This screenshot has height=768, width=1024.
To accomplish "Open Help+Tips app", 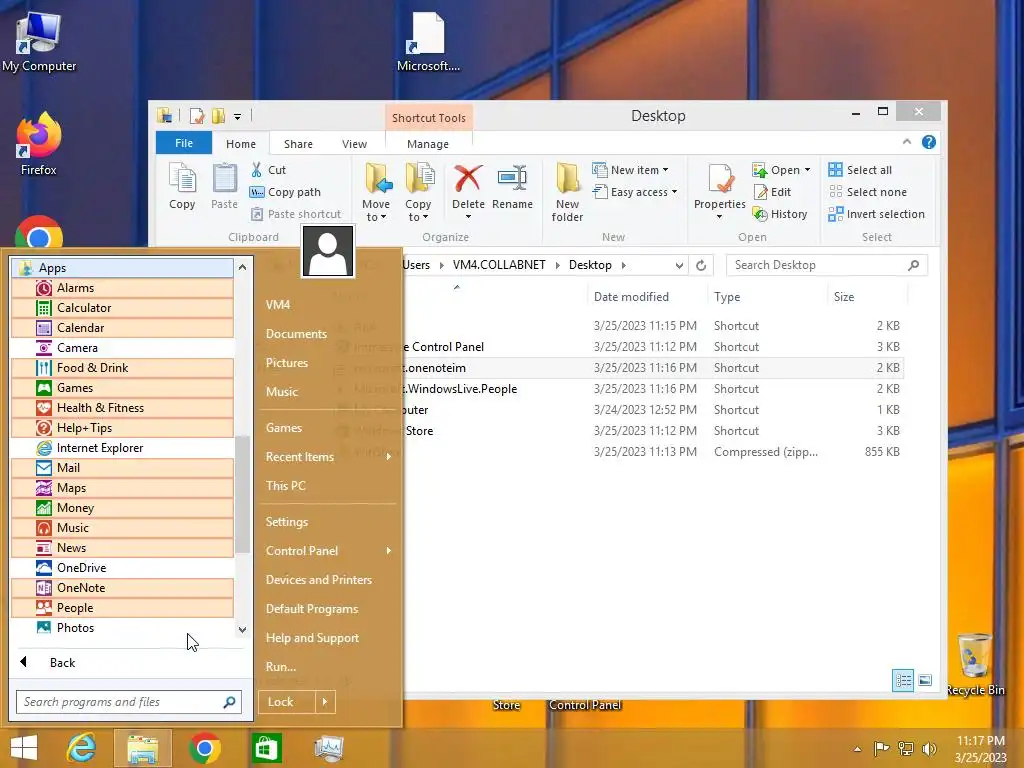I will coord(122,428).
